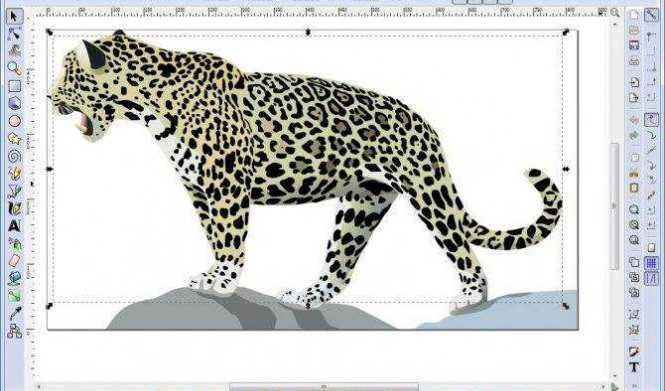The width and height of the screenshot is (665, 391).
Task: Toggle snap nodes or handles
Action: point(651,120)
